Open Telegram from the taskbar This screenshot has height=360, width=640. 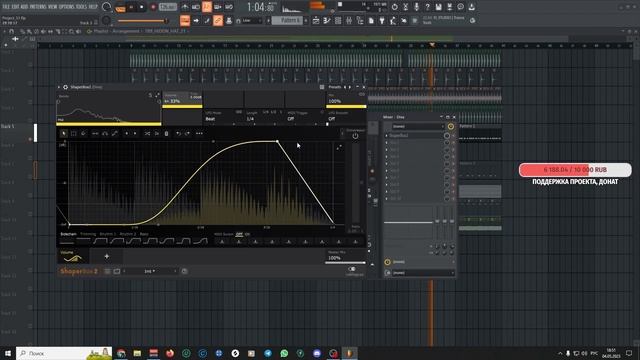(268, 353)
